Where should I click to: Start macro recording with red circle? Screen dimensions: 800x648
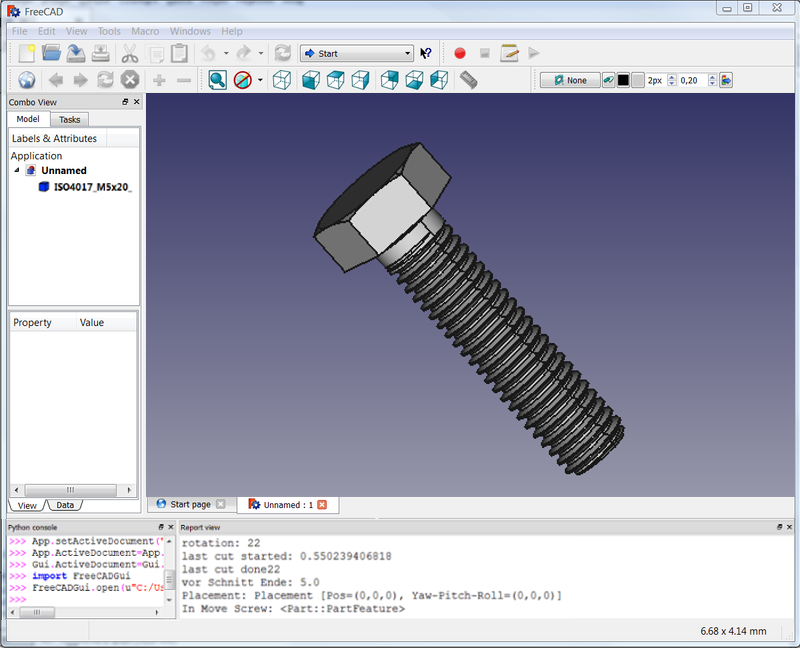tap(460, 53)
